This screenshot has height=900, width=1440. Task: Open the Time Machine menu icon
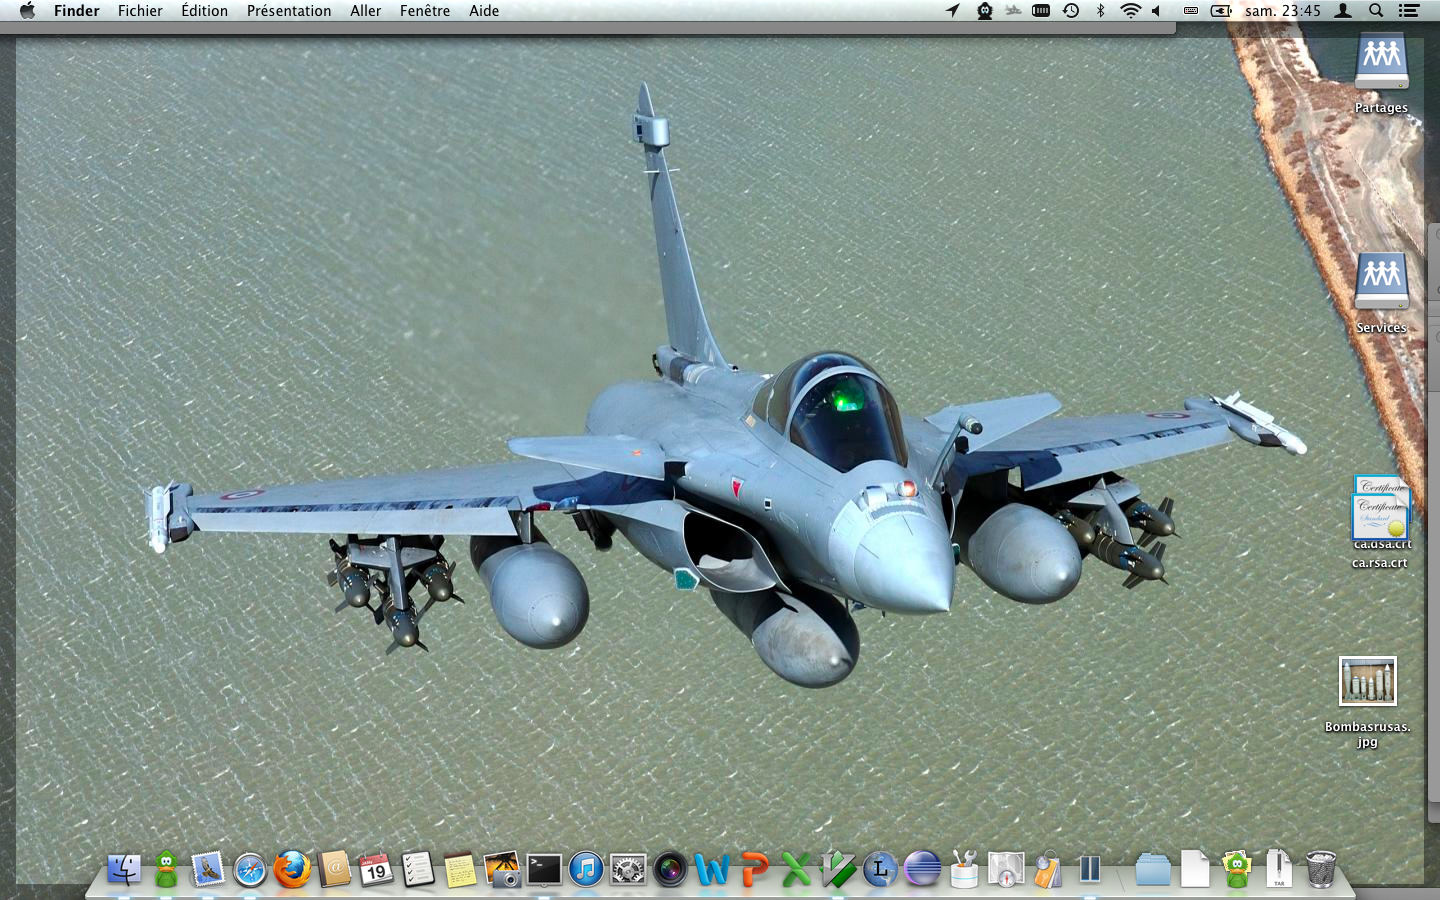[1071, 11]
